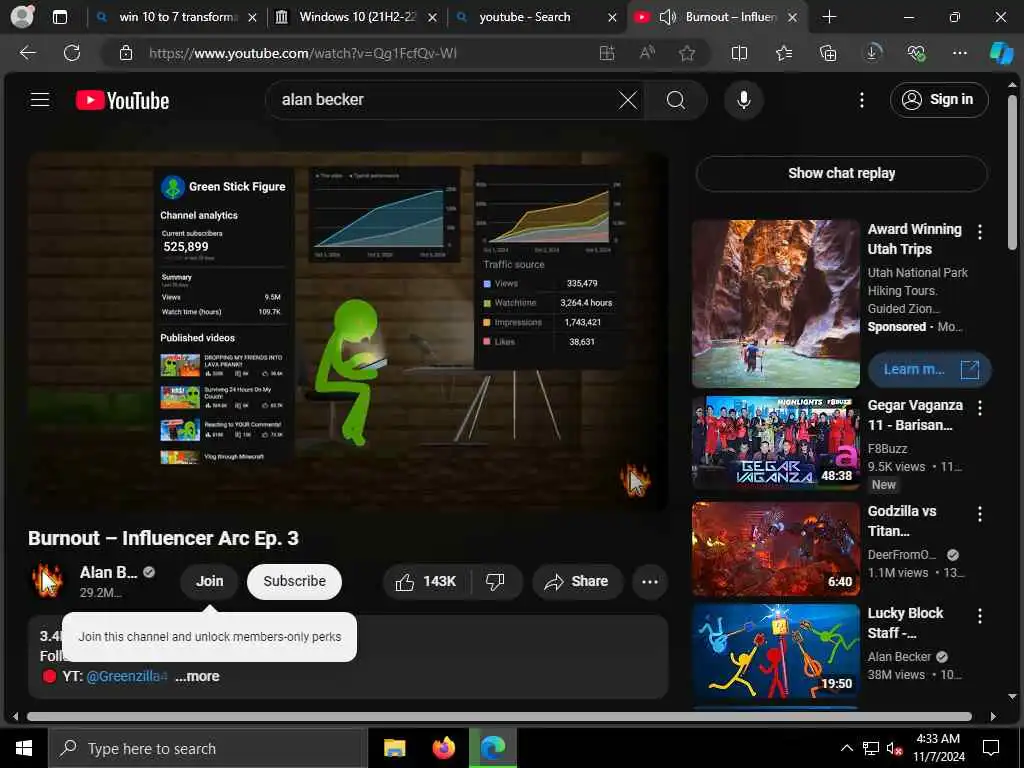
Task: Show chat replay
Action: (841, 173)
